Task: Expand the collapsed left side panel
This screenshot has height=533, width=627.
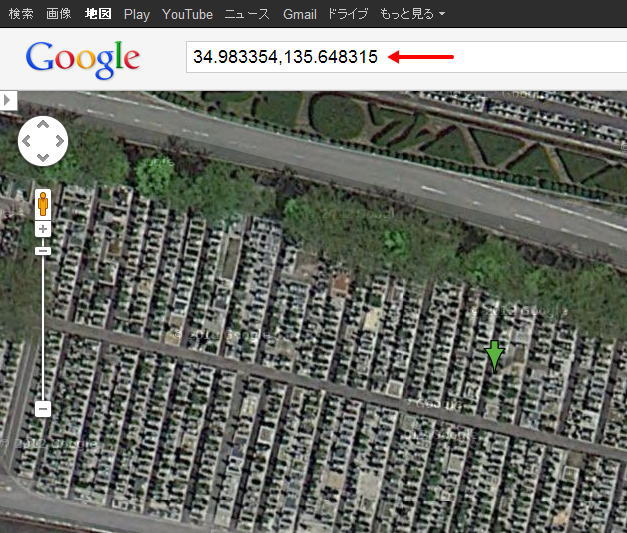Action: pos(8,100)
